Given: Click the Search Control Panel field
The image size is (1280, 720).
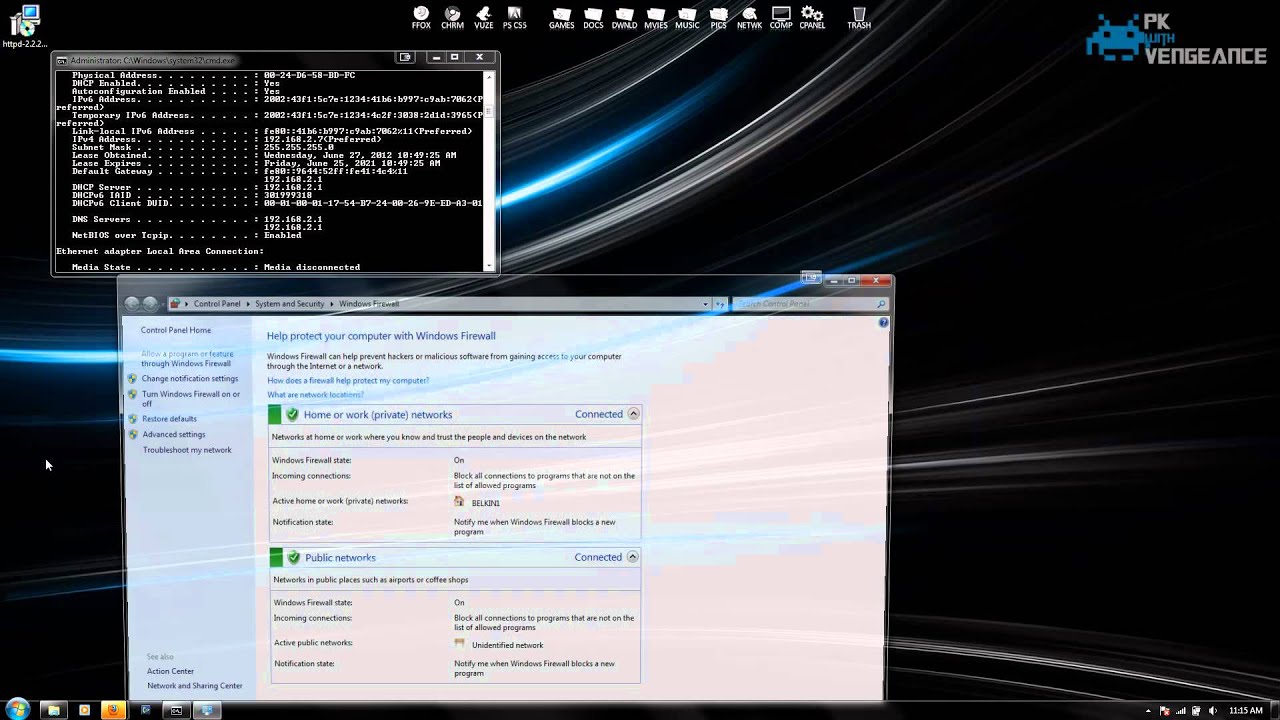Looking at the screenshot, I should [x=810, y=304].
